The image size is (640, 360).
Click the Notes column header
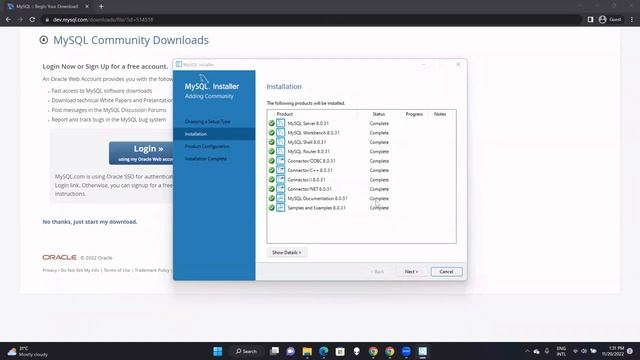pyautogui.click(x=440, y=114)
